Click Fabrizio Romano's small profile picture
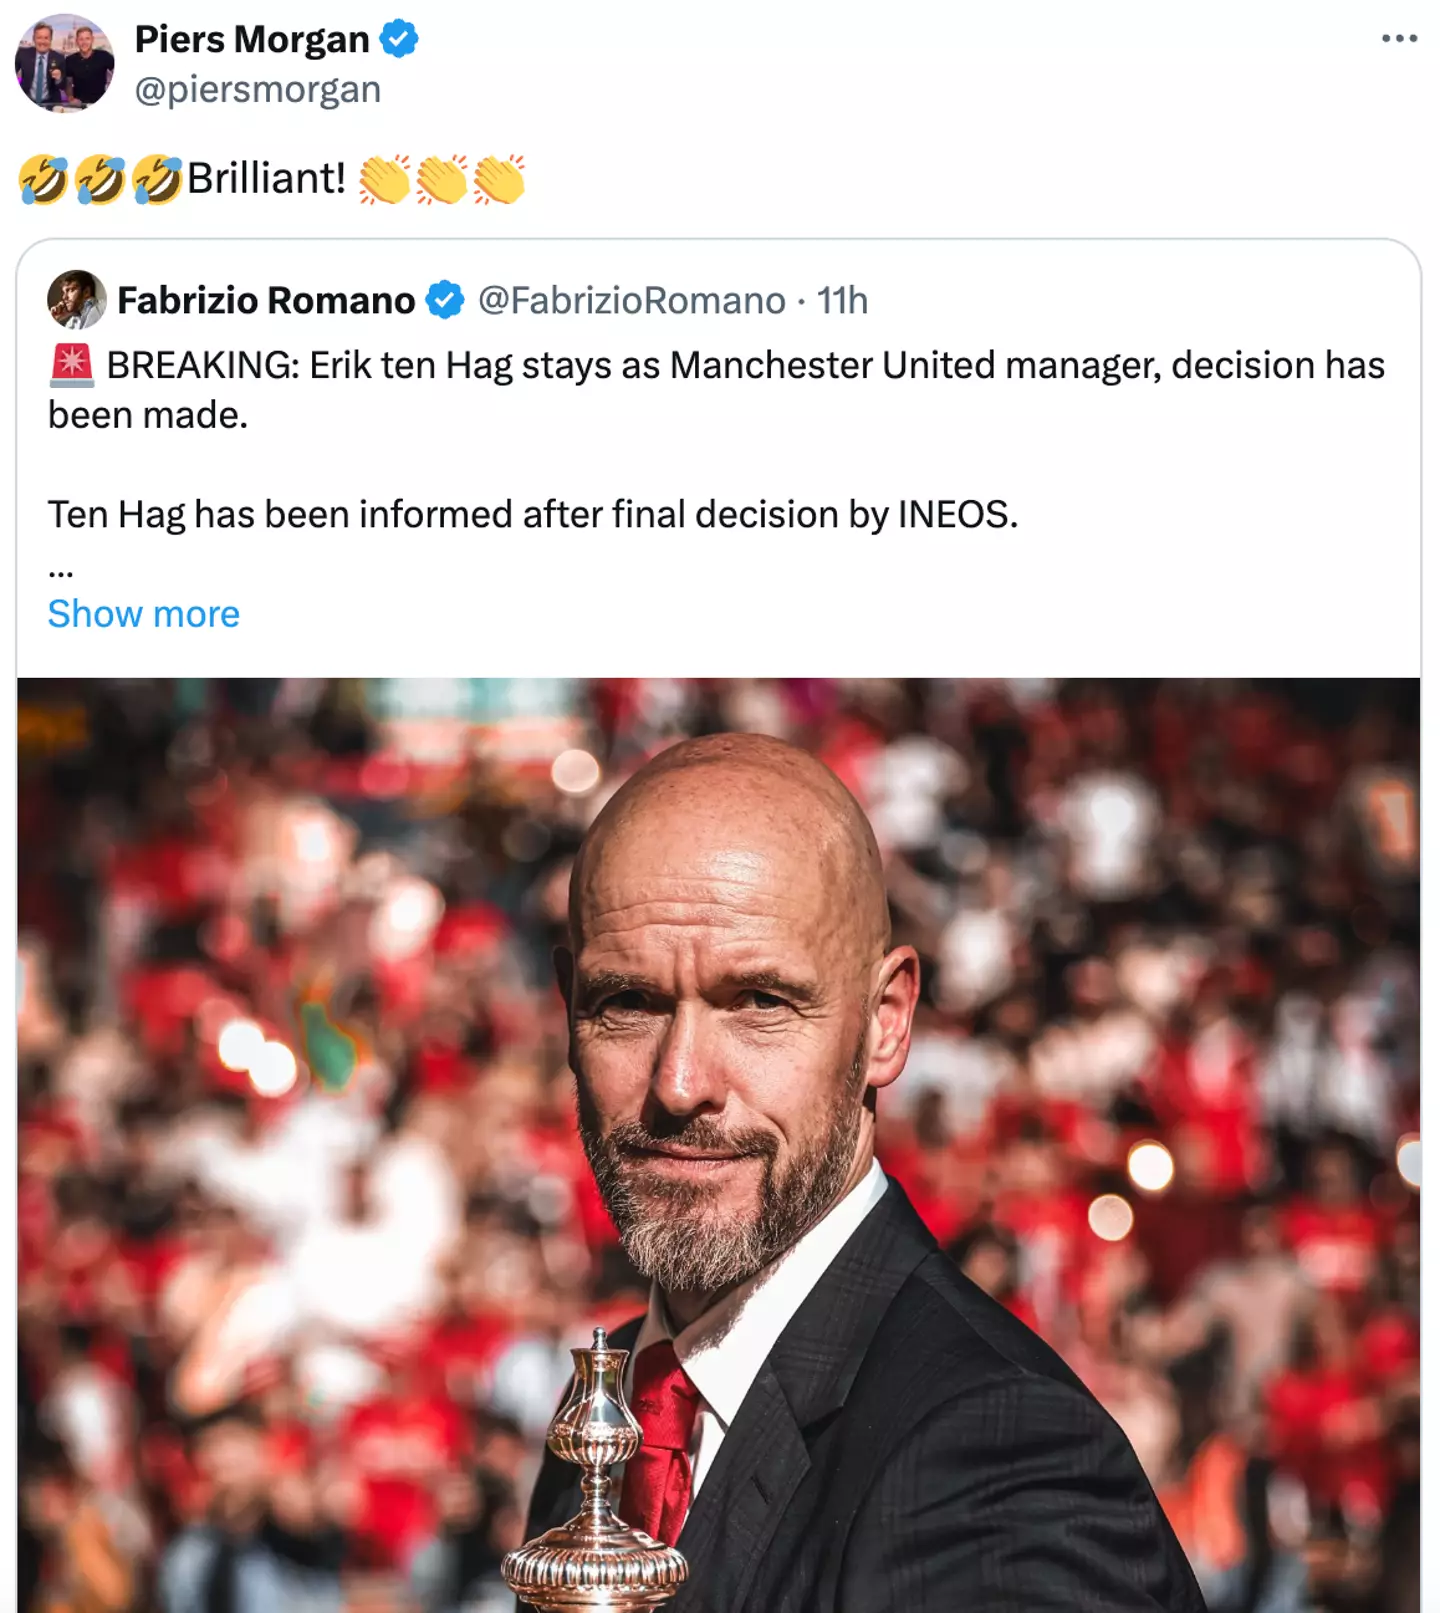The image size is (1440, 1613). click(x=77, y=300)
